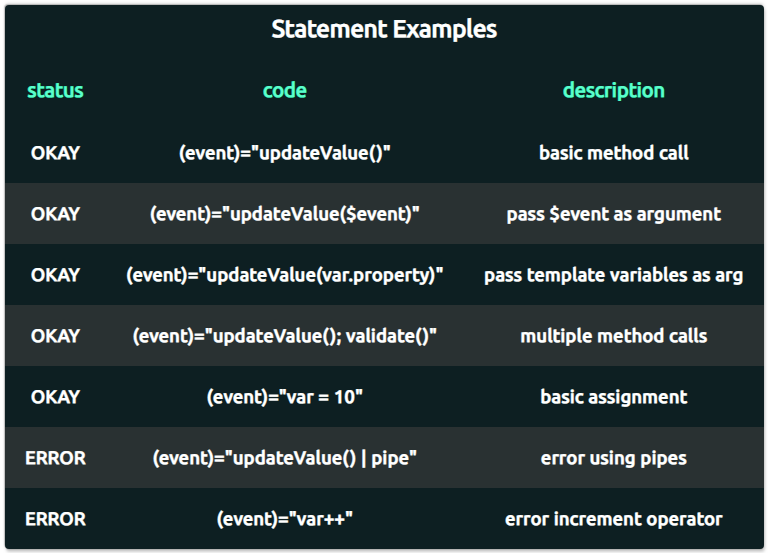Select the status column header
Viewport: 768px width, 553px height.
55,91
